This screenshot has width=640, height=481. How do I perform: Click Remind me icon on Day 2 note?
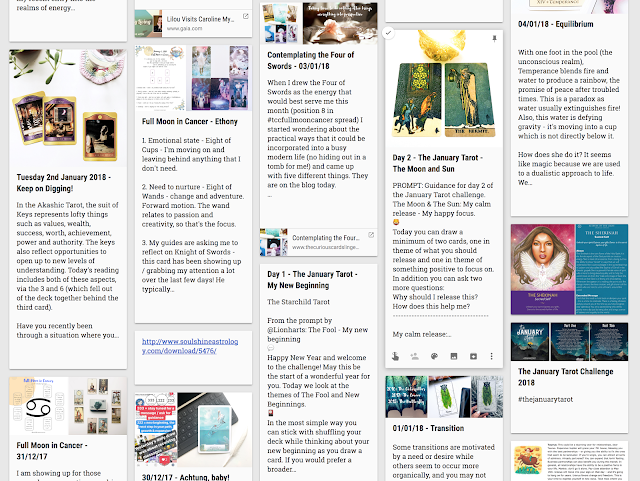pyautogui.click(x=395, y=356)
